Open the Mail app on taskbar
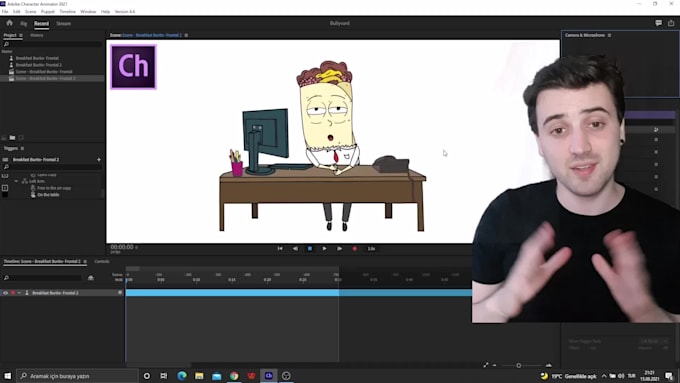The width and height of the screenshot is (680, 383). pyautogui.click(x=216, y=376)
